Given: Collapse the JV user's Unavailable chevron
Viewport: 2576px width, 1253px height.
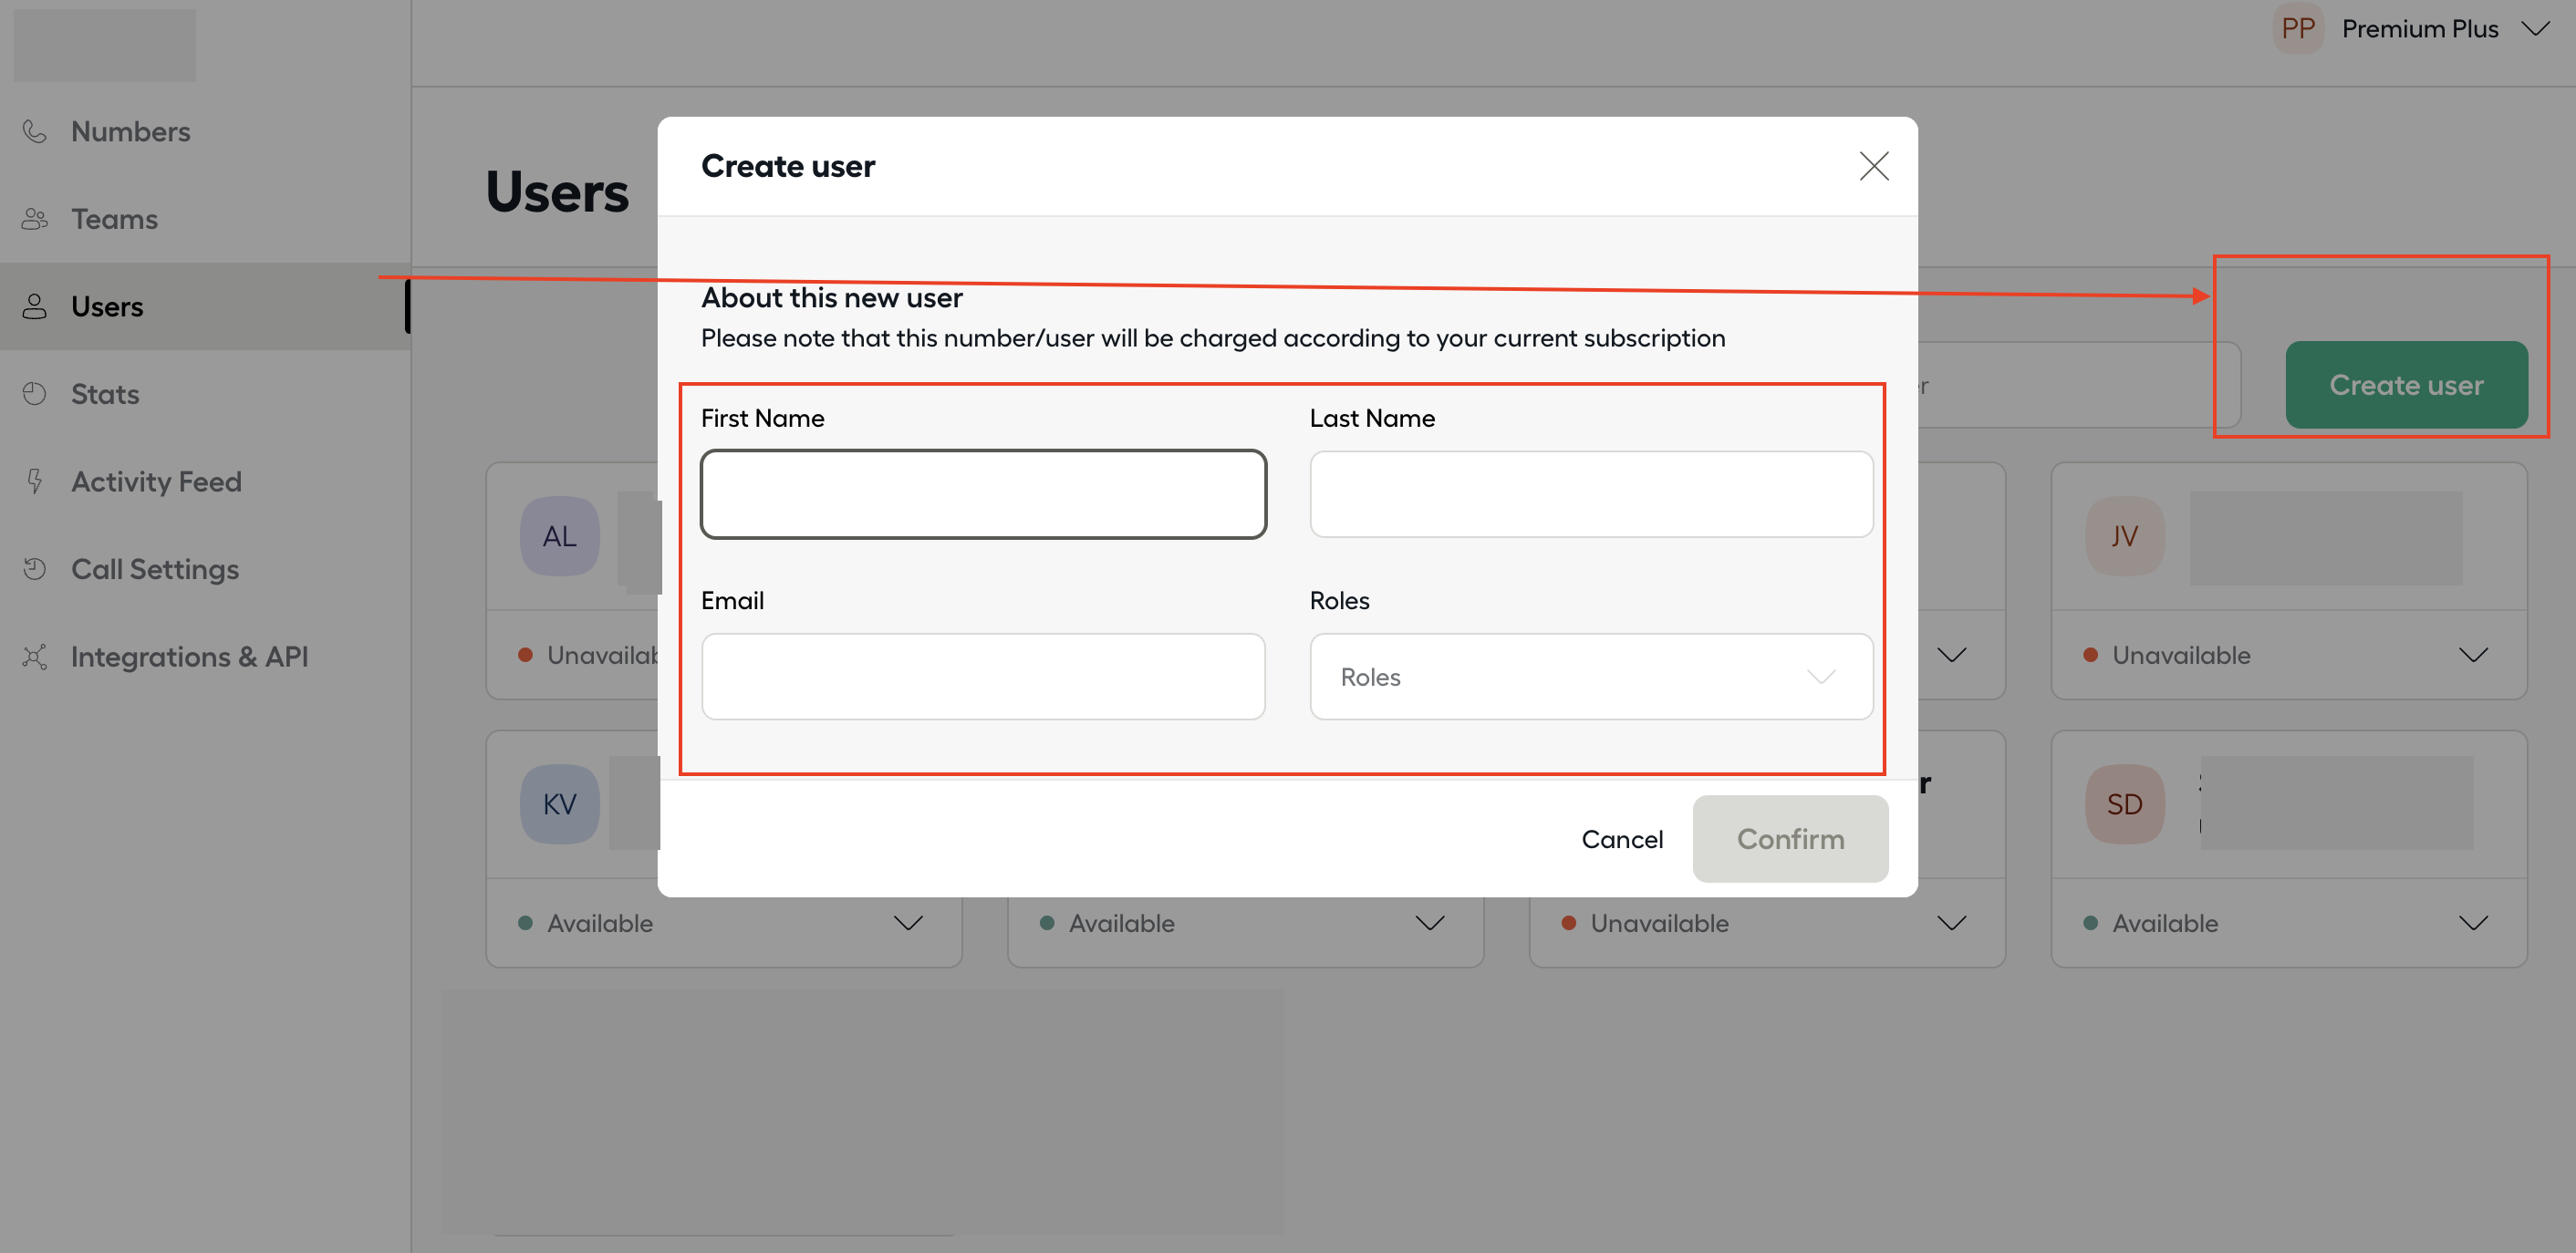Looking at the screenshot, I should pos(2475,655).
